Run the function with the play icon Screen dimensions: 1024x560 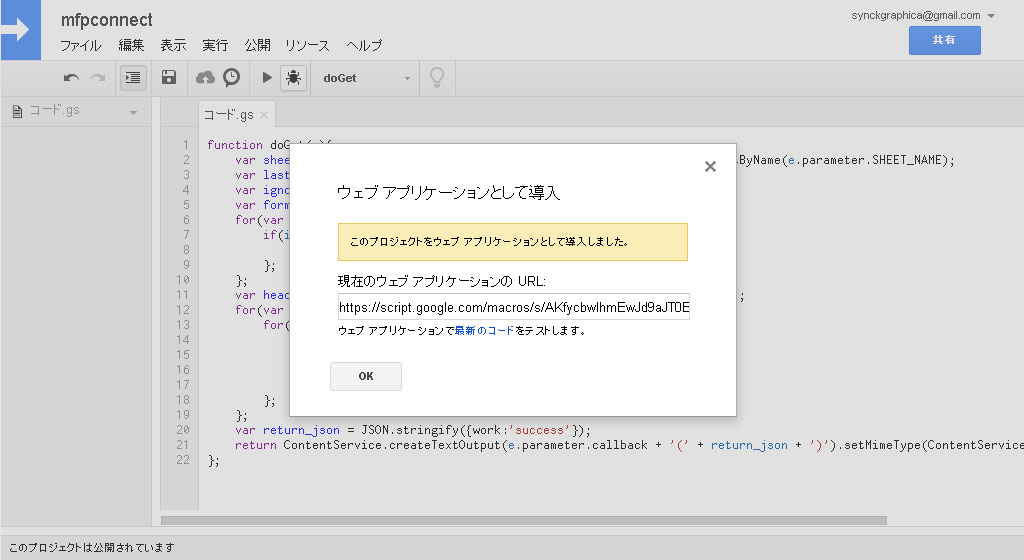(266, 78)
